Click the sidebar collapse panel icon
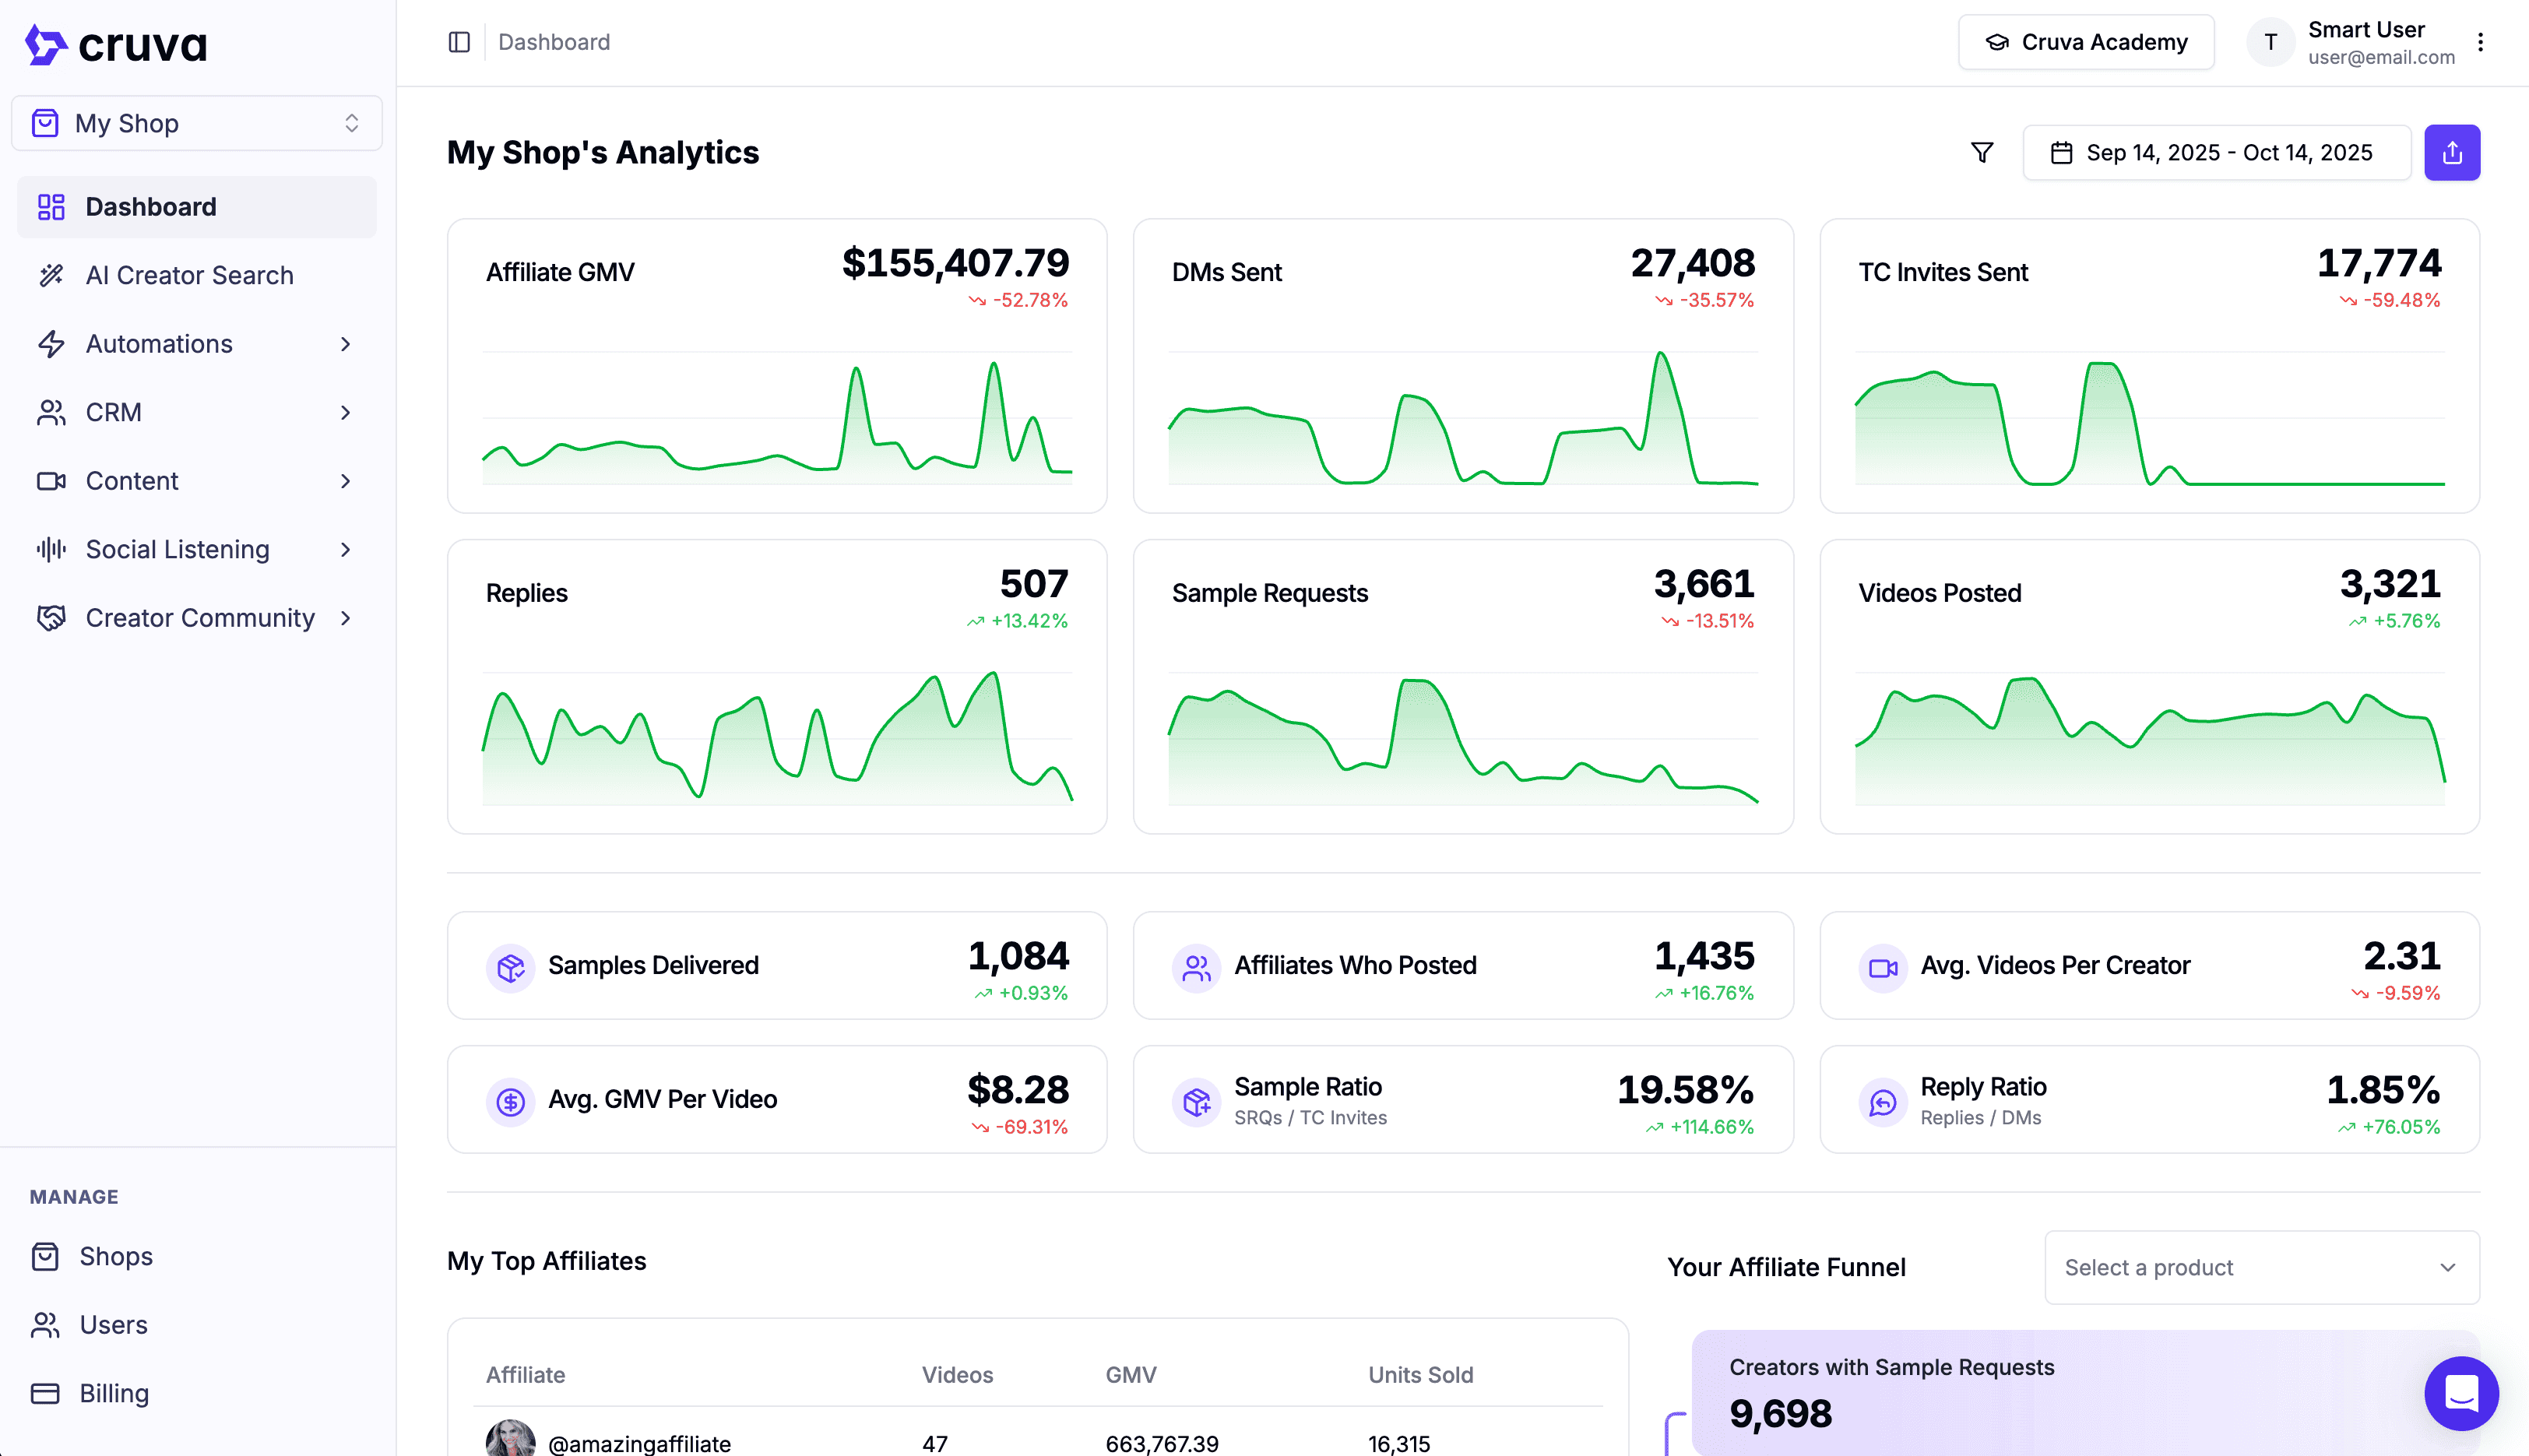 click(x=459, y=42)
